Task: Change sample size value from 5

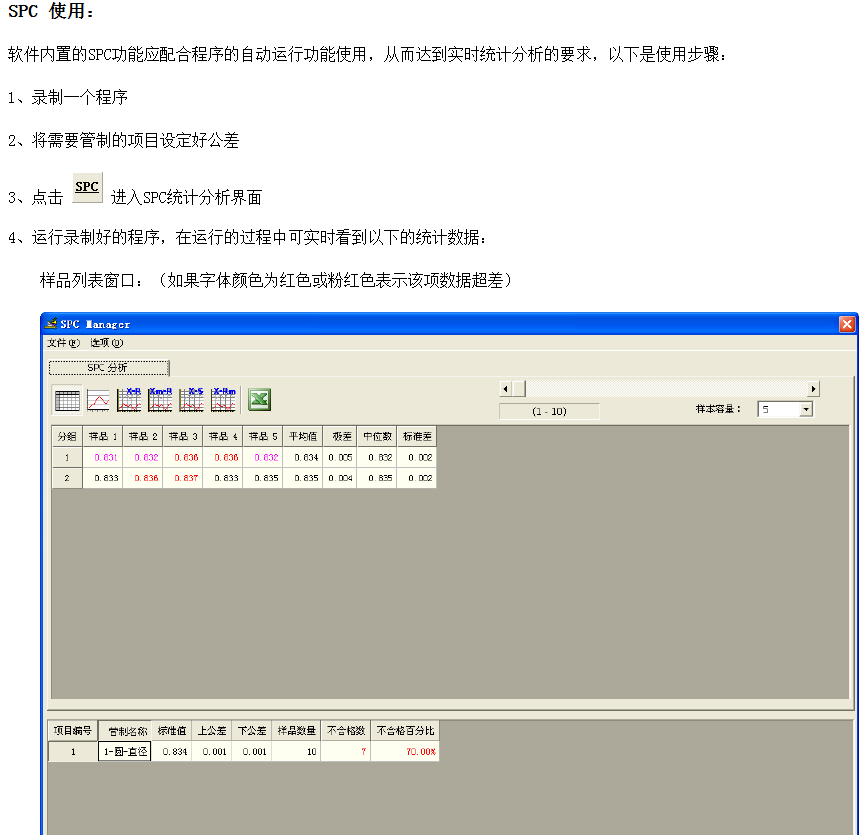Action: point(780,410)
